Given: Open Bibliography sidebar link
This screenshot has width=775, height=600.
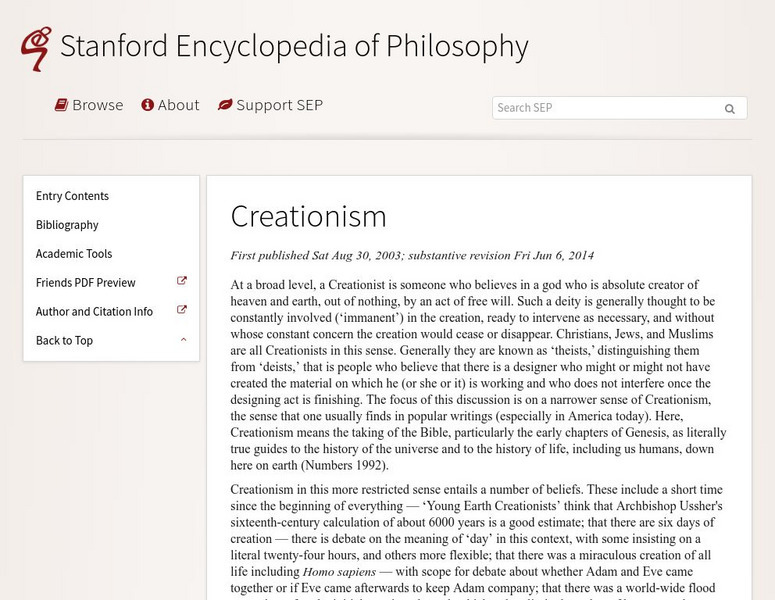Looking at the screenshot, I should (67, 225).
